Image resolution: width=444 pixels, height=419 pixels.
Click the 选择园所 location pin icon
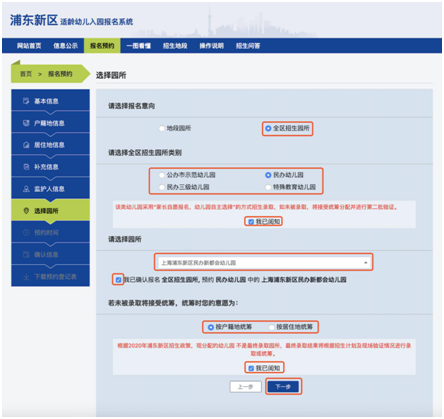(x=26, y=211)
